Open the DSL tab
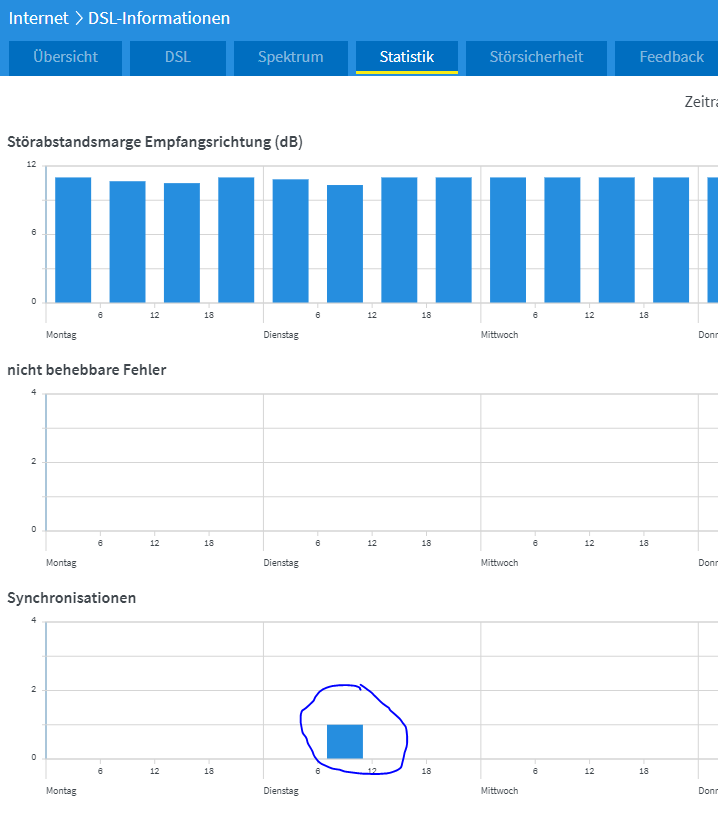 pyautogui.click(x=177, y=57)
